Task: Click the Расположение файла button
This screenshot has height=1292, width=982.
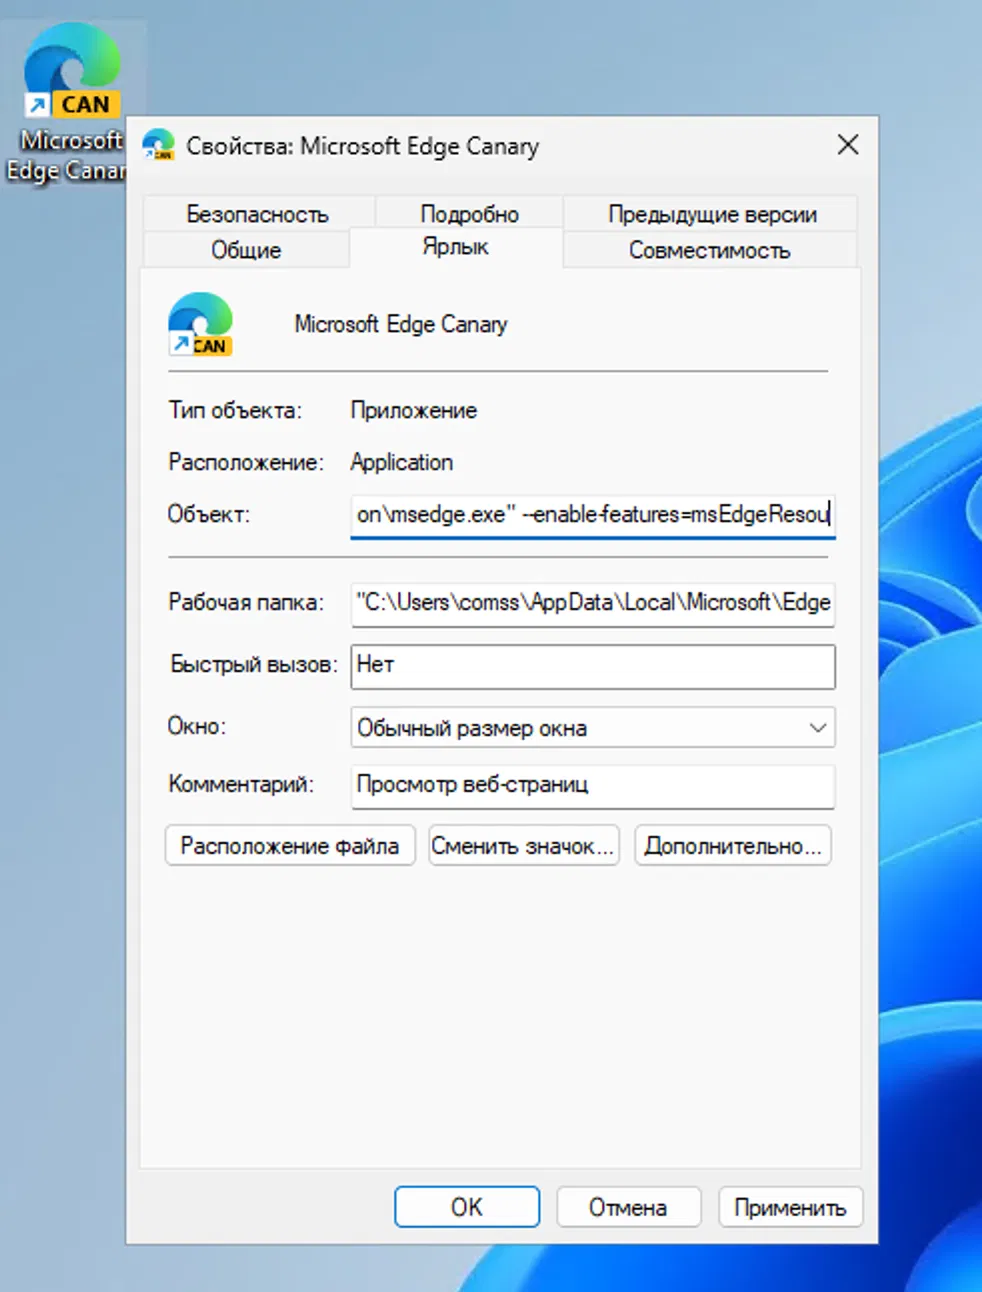Action: click(290, 846)
